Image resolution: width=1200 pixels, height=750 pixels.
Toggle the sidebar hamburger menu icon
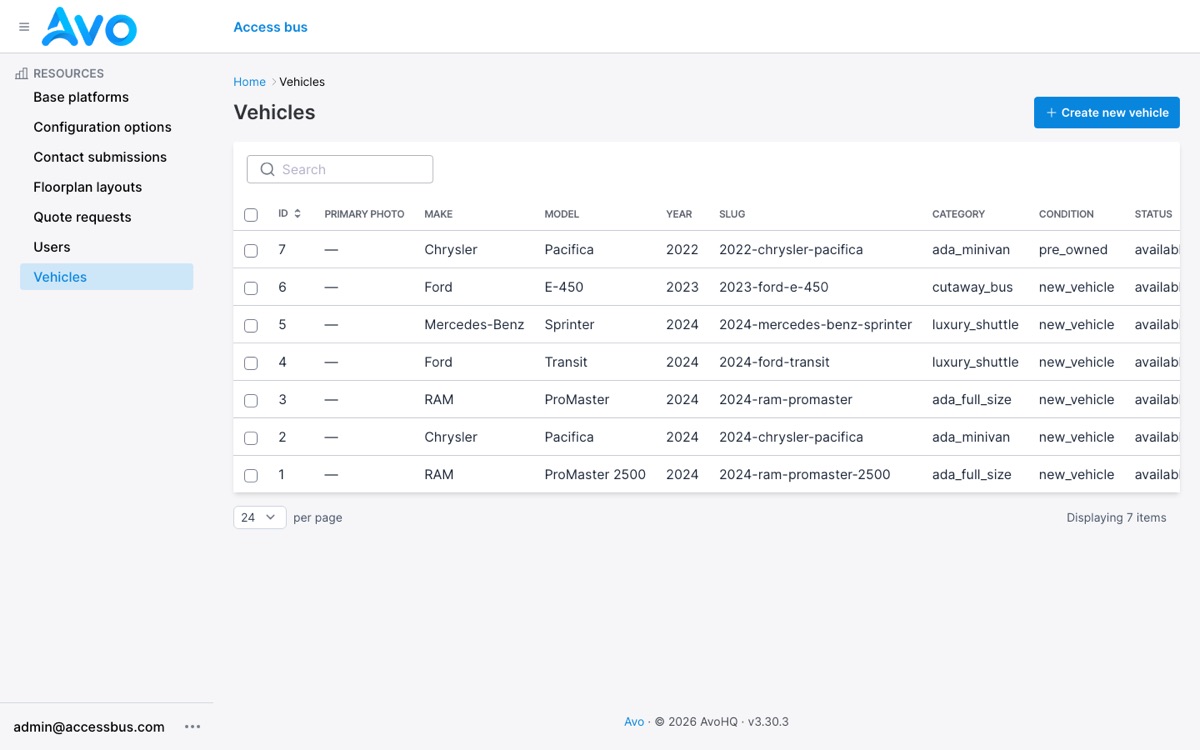pyautogui.click(x=24, y=27)
